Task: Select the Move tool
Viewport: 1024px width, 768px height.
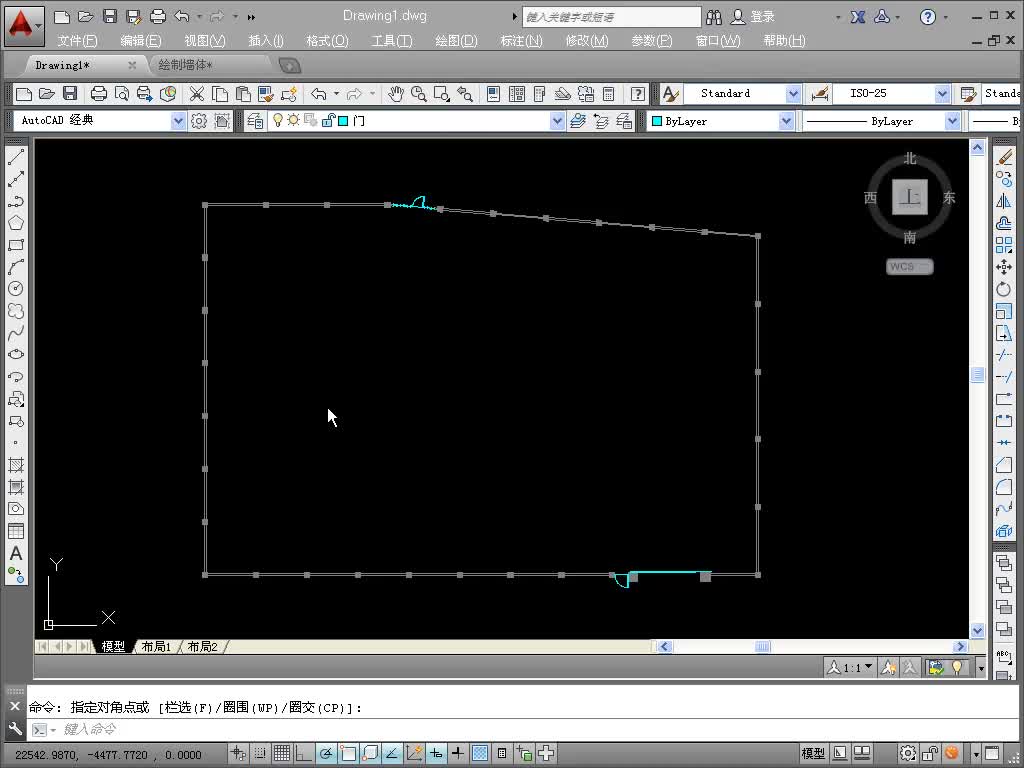Action: [1004, 266]
